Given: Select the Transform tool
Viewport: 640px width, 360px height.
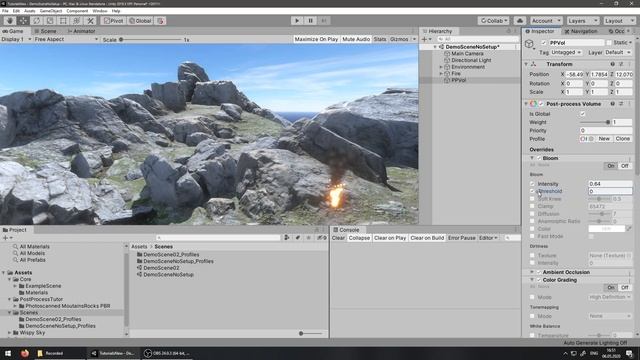Looking at the screenshot, I should pos(77,21).
